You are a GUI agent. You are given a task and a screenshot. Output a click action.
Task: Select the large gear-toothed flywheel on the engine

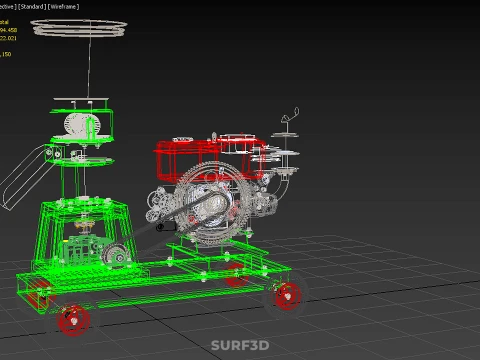point(213,203)
